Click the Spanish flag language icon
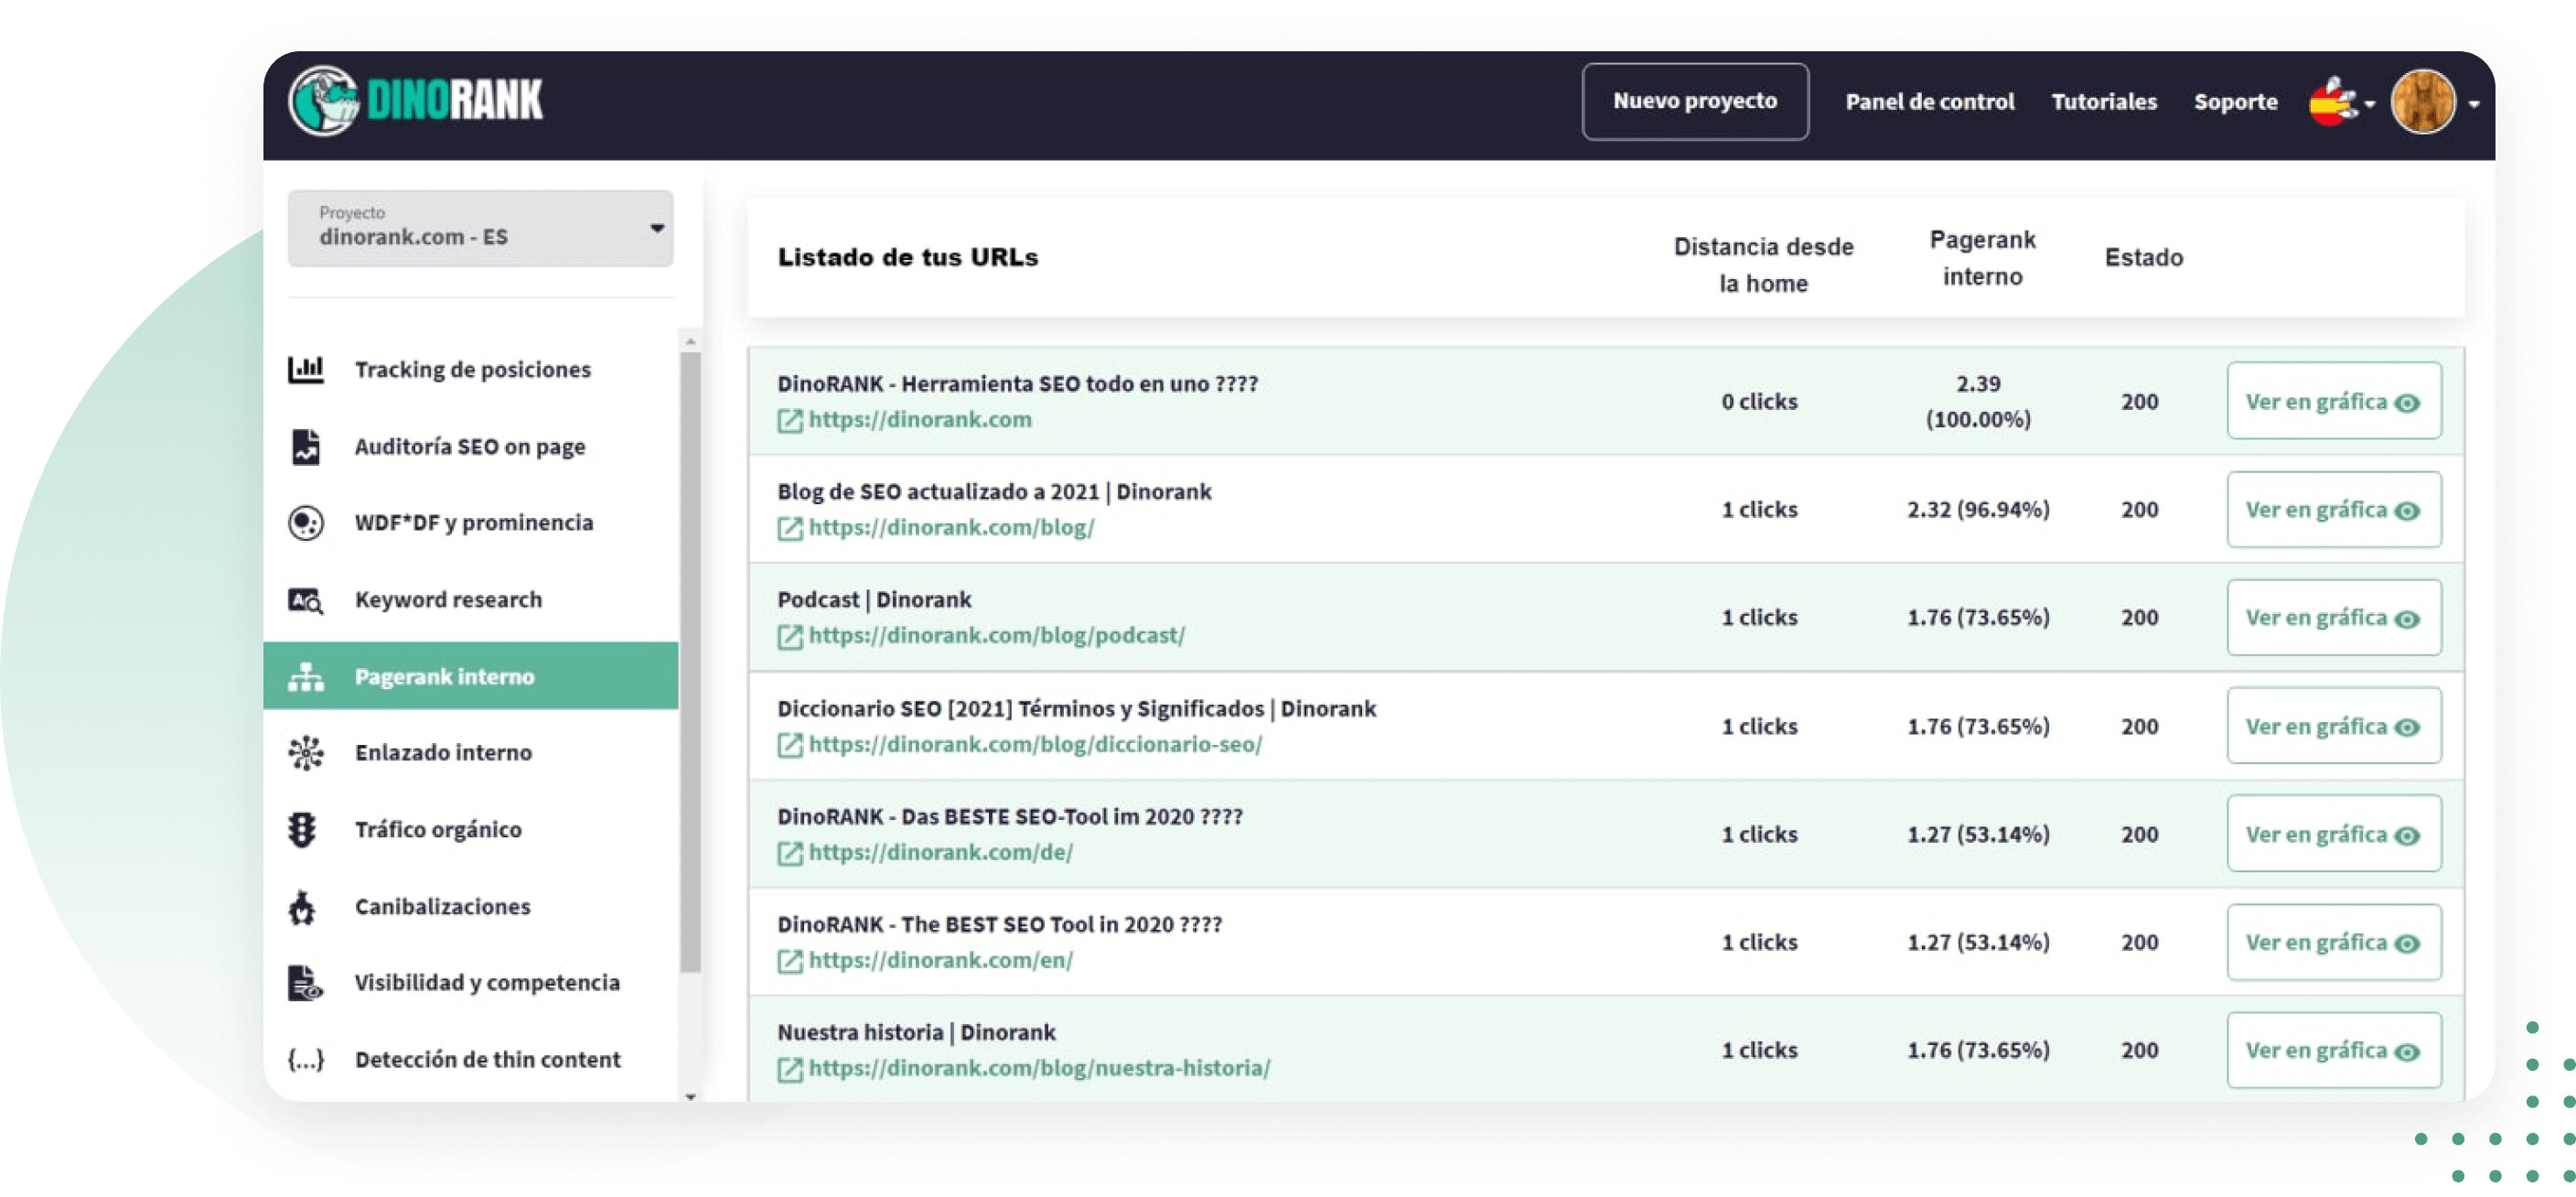The height and width of the screenshot is (1197, 2576). coord(2332,102)
